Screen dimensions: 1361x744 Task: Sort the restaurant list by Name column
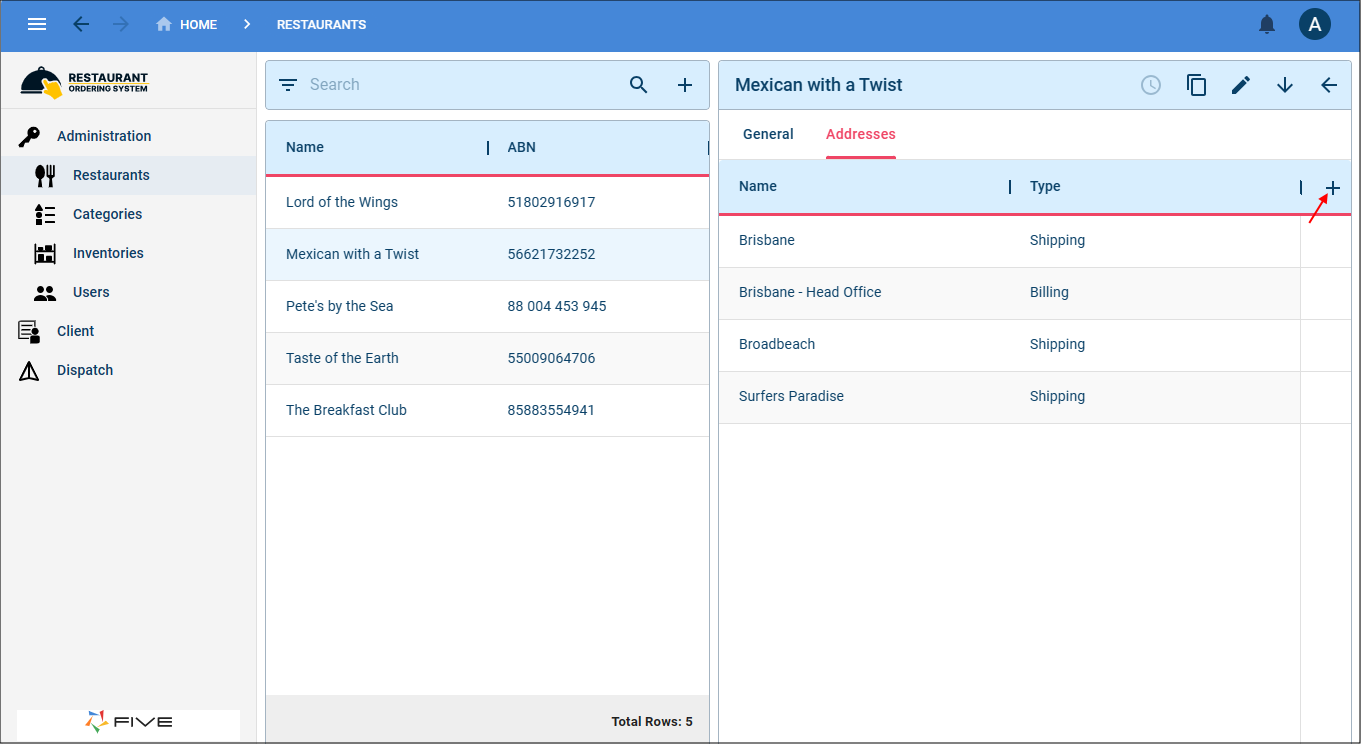(x=305, y=147)
